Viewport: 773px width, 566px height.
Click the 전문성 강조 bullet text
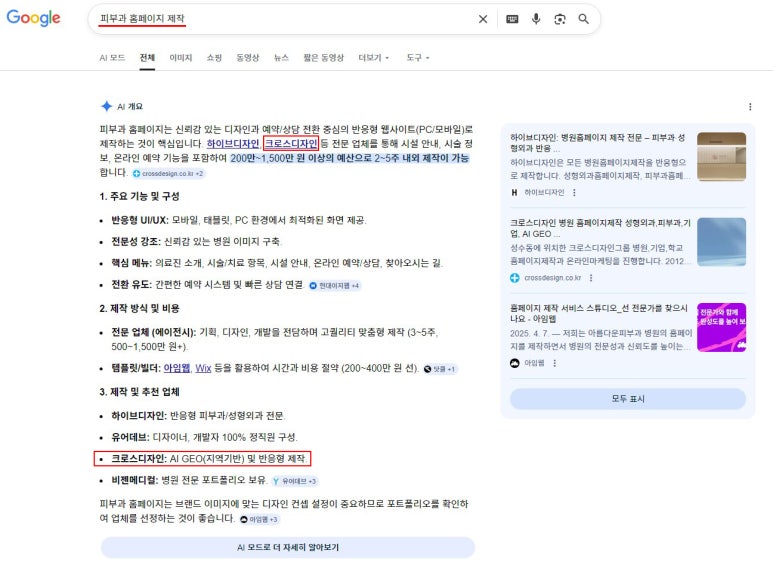(197, 242)
